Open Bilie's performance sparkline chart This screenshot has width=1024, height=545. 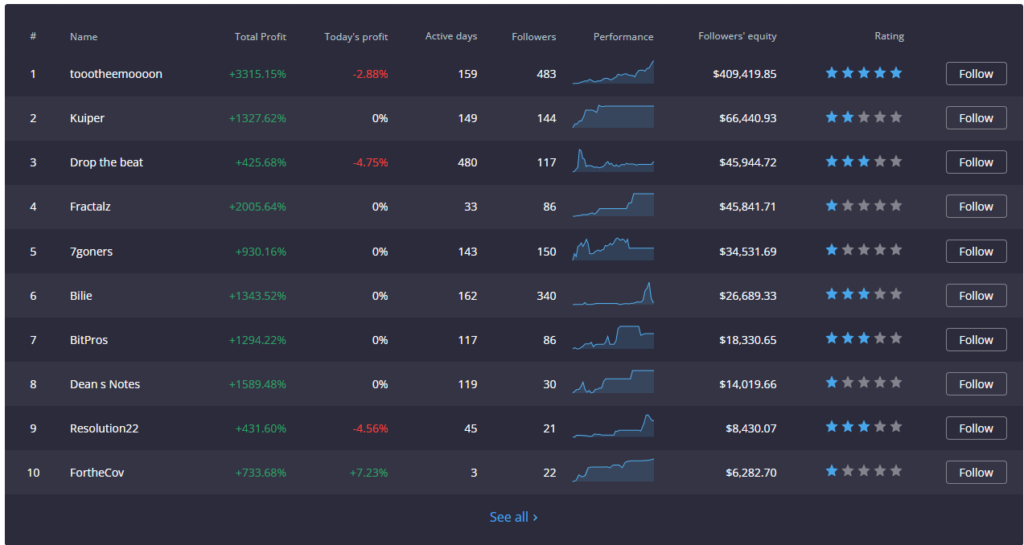[x=613, y=295]
